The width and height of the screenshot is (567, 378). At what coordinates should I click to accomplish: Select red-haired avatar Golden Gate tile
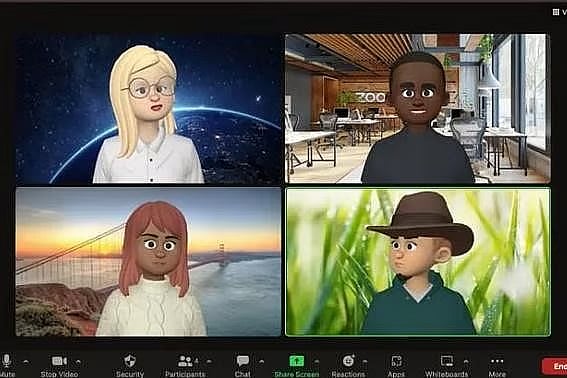[148, 262]
